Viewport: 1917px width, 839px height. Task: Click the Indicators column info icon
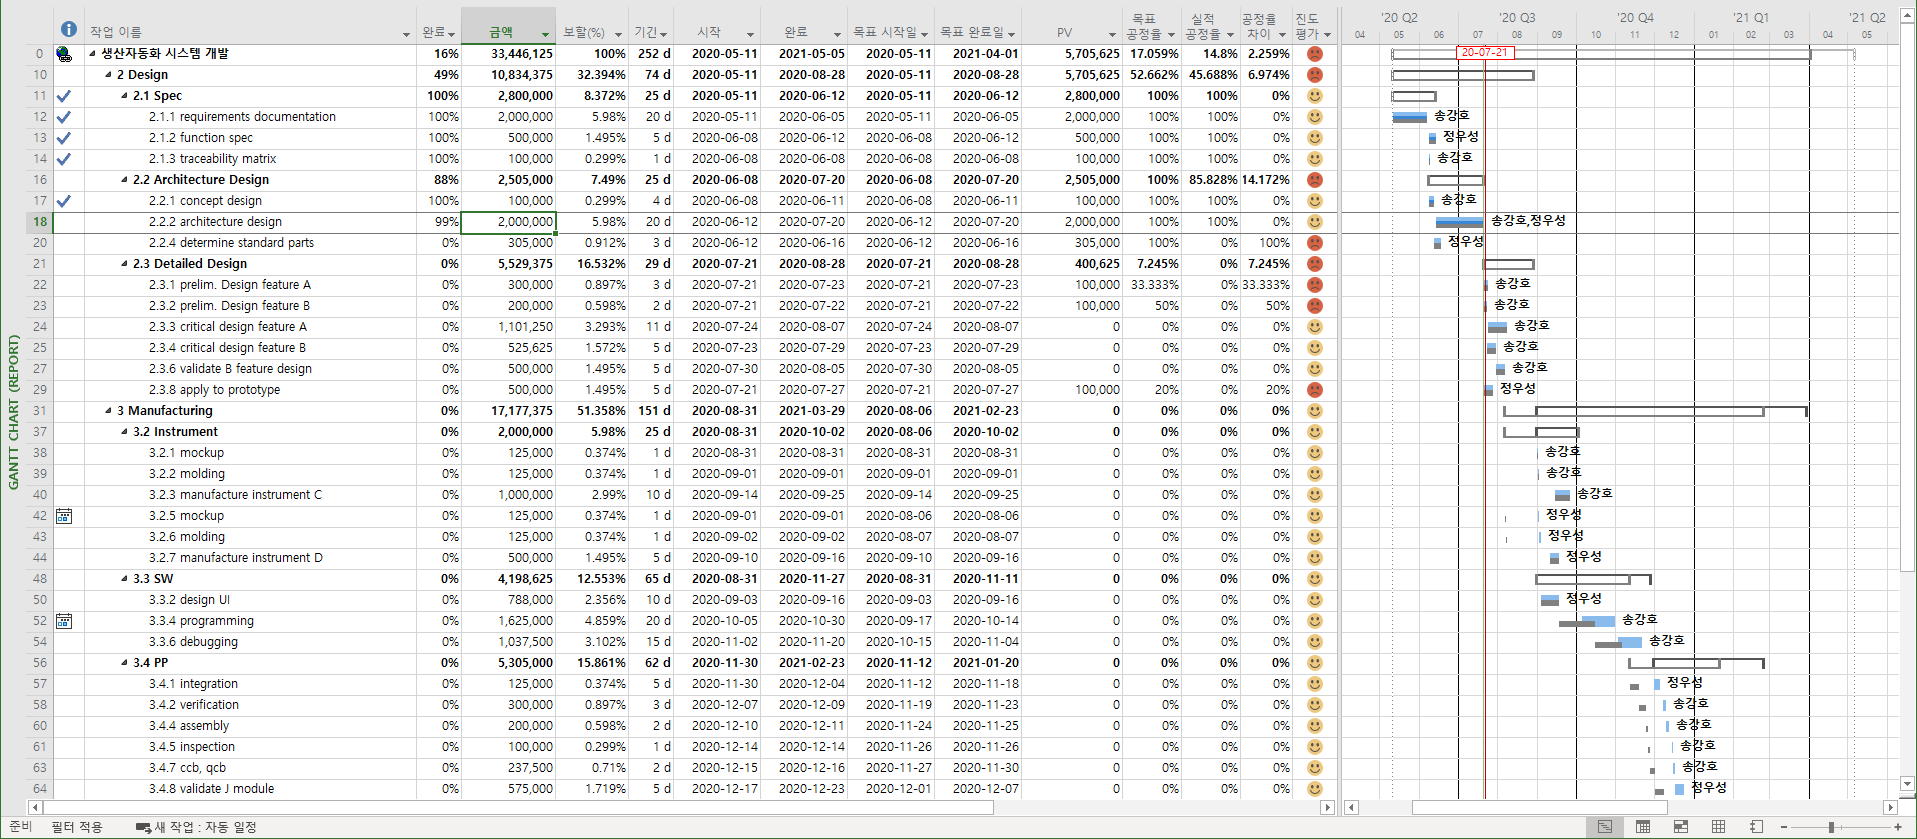[x=68, y=29]
